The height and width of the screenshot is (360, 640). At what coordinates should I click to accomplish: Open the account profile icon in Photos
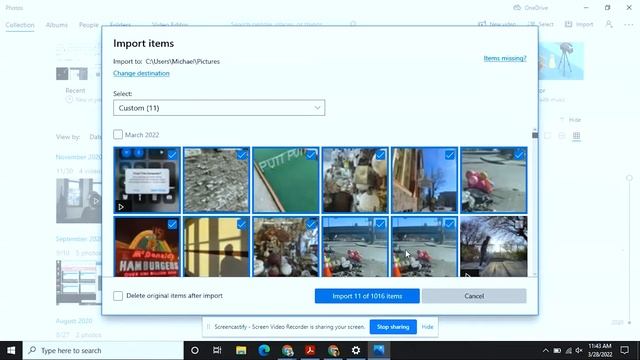click(609, 24)
